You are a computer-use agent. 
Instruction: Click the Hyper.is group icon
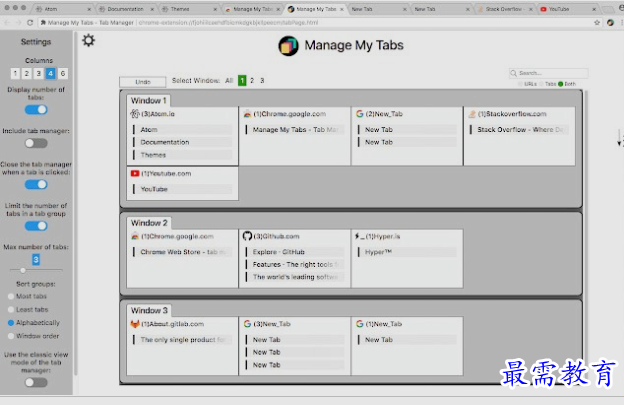360,236
